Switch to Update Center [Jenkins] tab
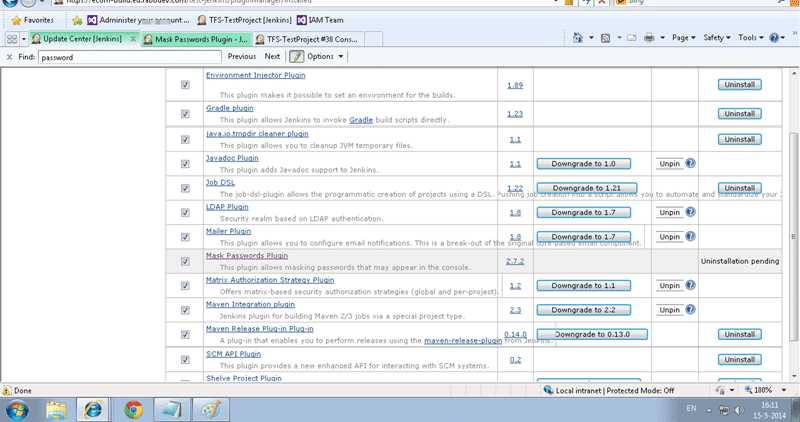This screenshot has width=800, height=422. pyautogui.click(x=82, y=39)
